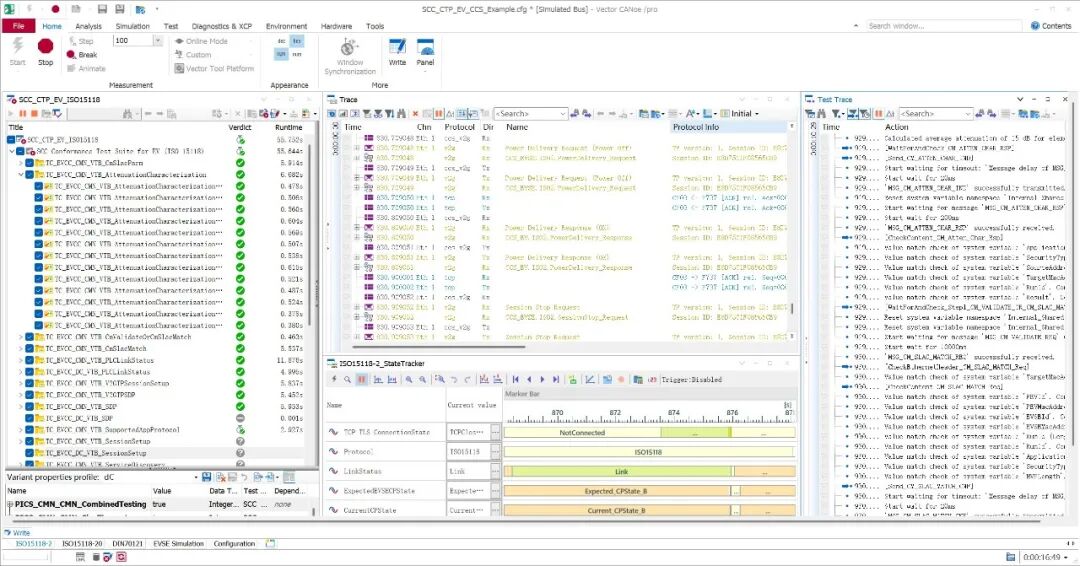Clear Trace window using red X icon
The width and height of the screenshot is (1080, 566).
click(x=414, y=114)
